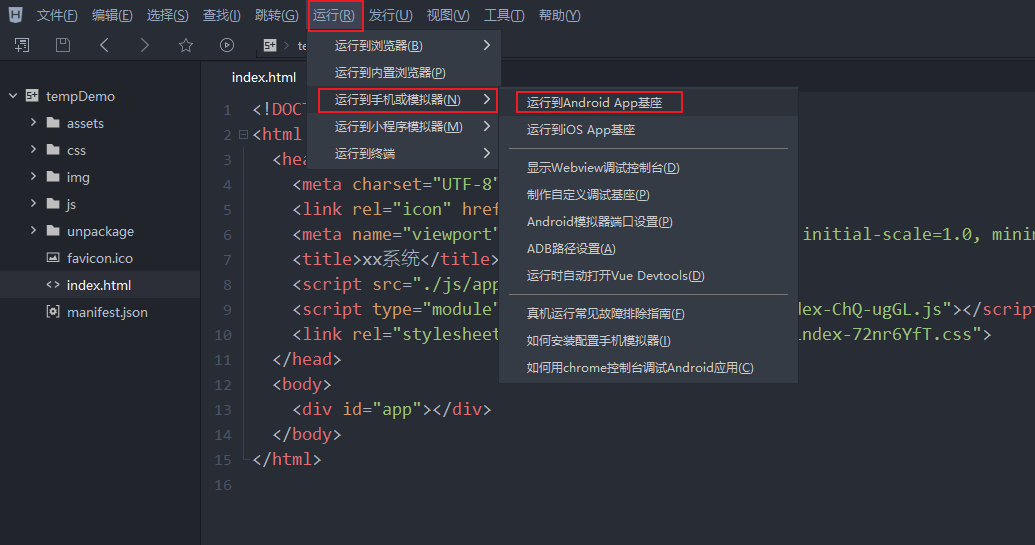
Task: Select ADB路径设置(A)
Action: point(648,249)
